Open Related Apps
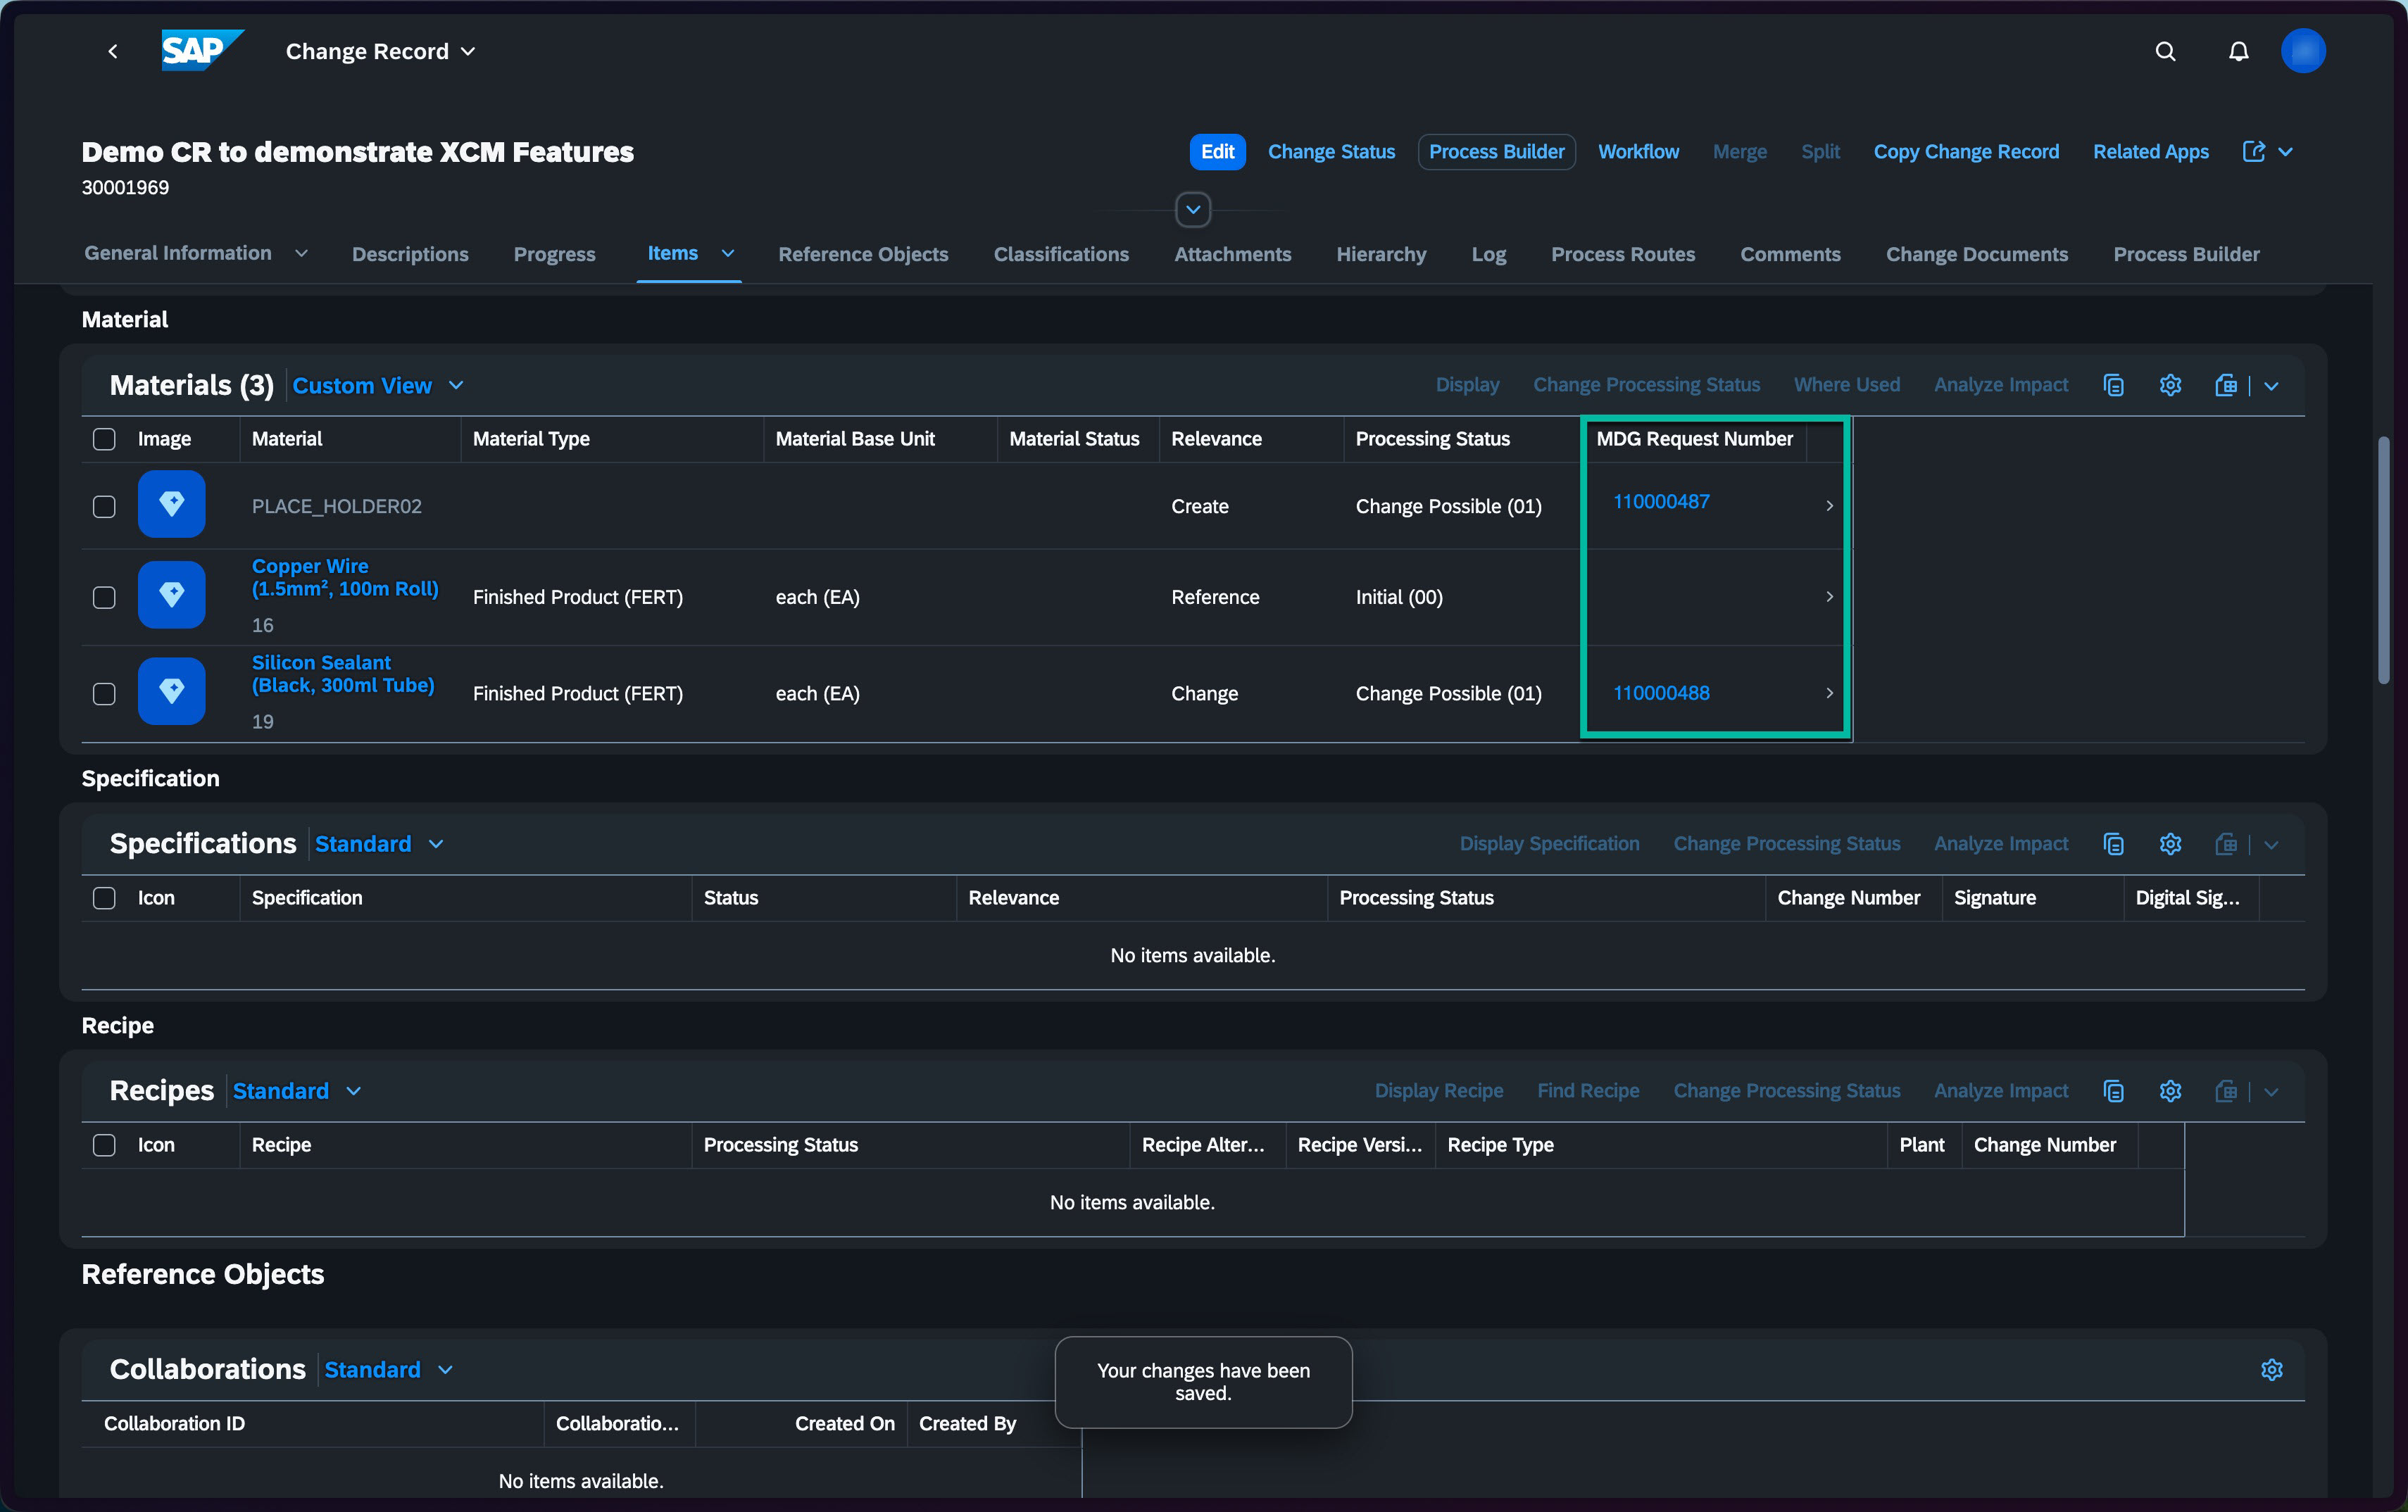 [2150, 152]
